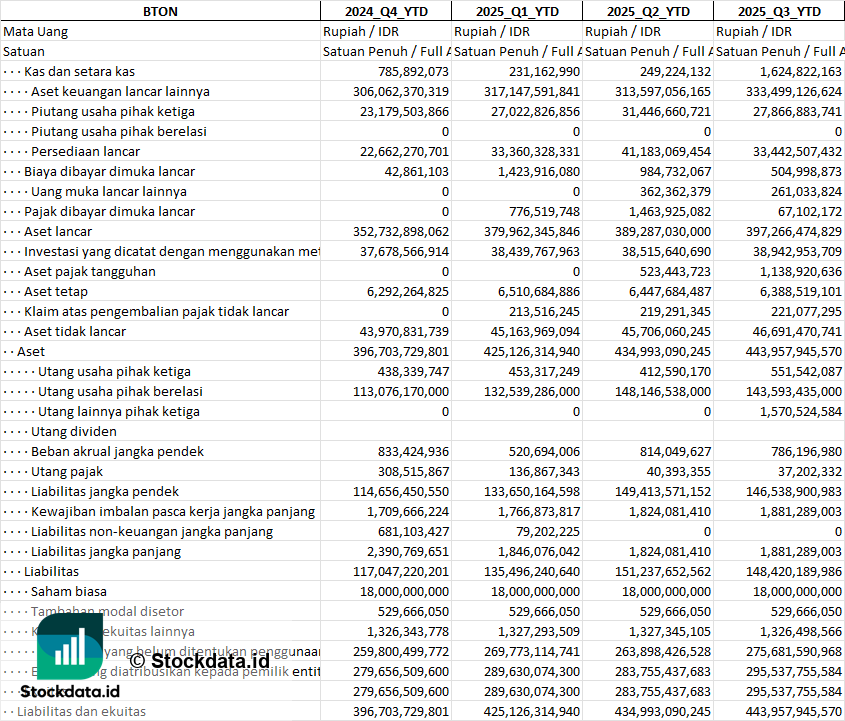Select the Kas dan setara kas row label
This screenshot has height=721, width=845.
point(79,71)
